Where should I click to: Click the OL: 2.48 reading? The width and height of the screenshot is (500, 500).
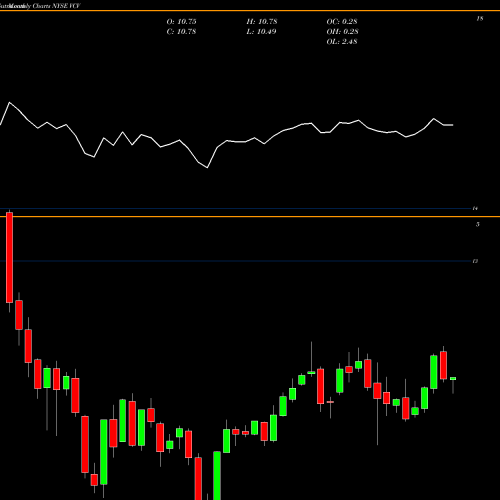(342, 42)
